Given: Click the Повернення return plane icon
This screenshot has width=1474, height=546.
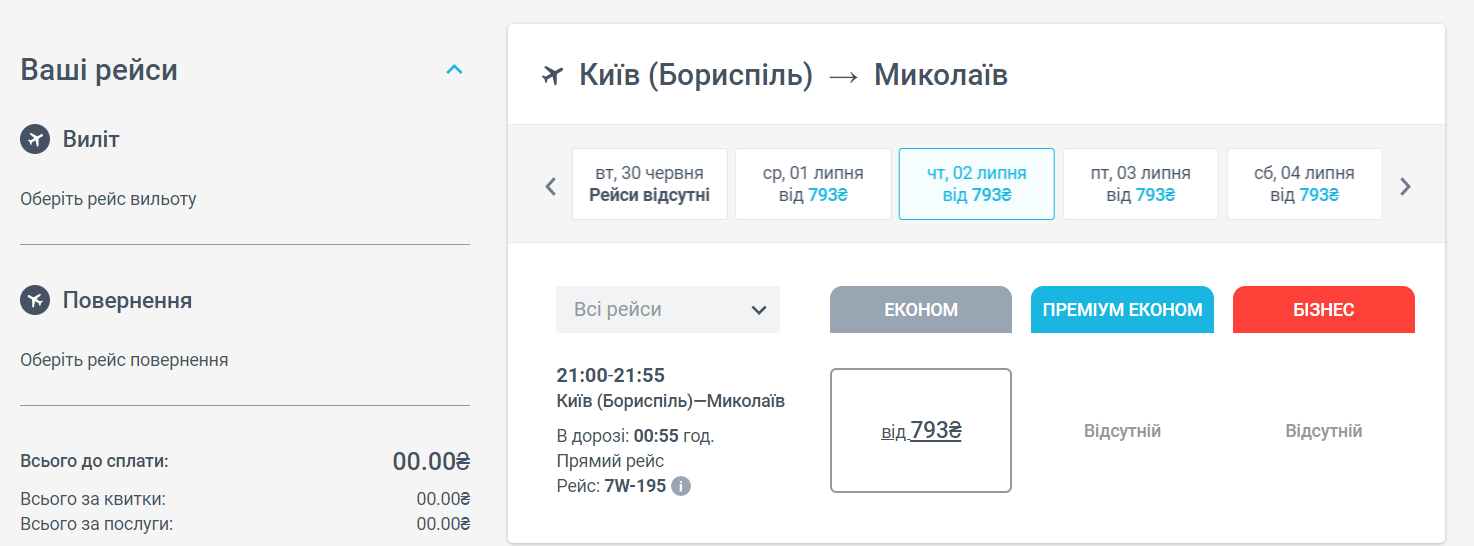Looking at the screenshot, I should pyautogui.click(x=35, y=300).
